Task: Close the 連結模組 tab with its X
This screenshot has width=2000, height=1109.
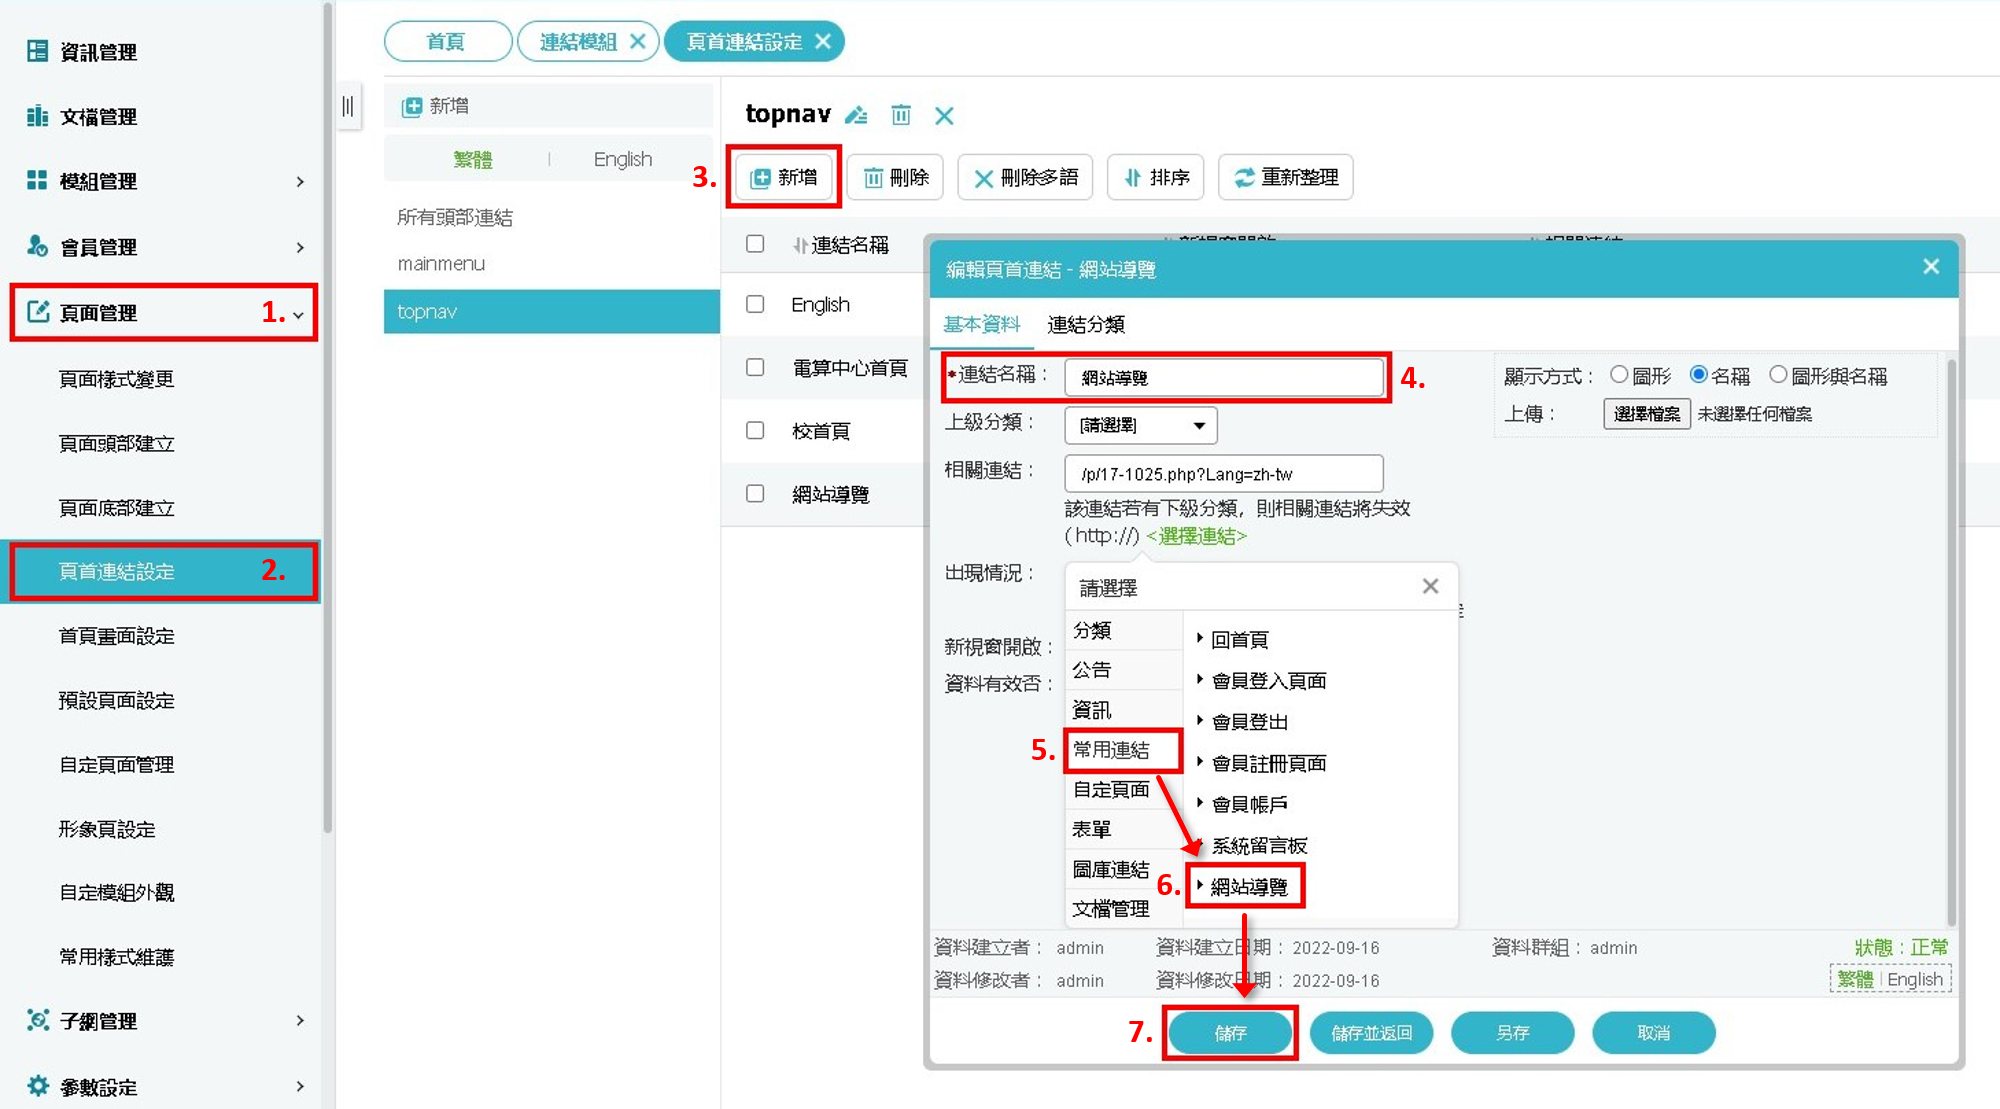Action: pyautogui.click(x=637, y=41)
